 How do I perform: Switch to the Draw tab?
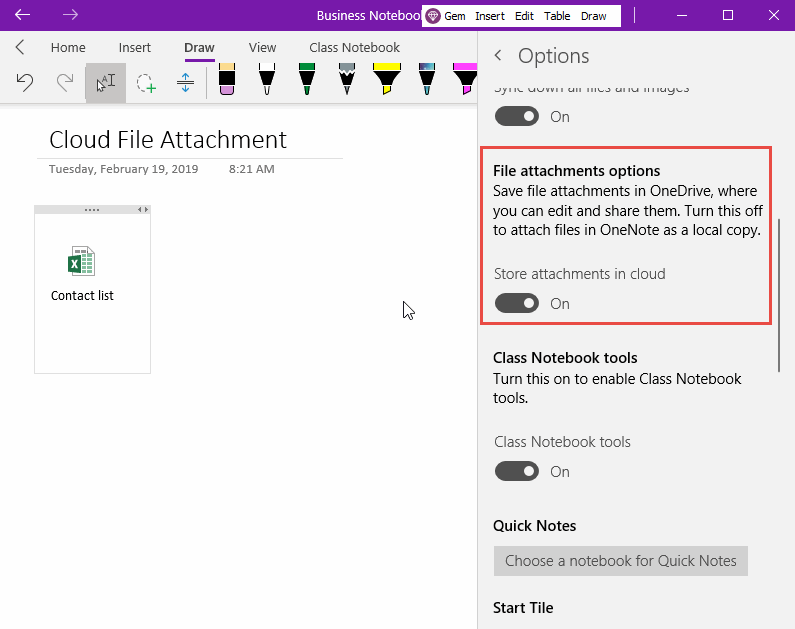tap(199, 48)
